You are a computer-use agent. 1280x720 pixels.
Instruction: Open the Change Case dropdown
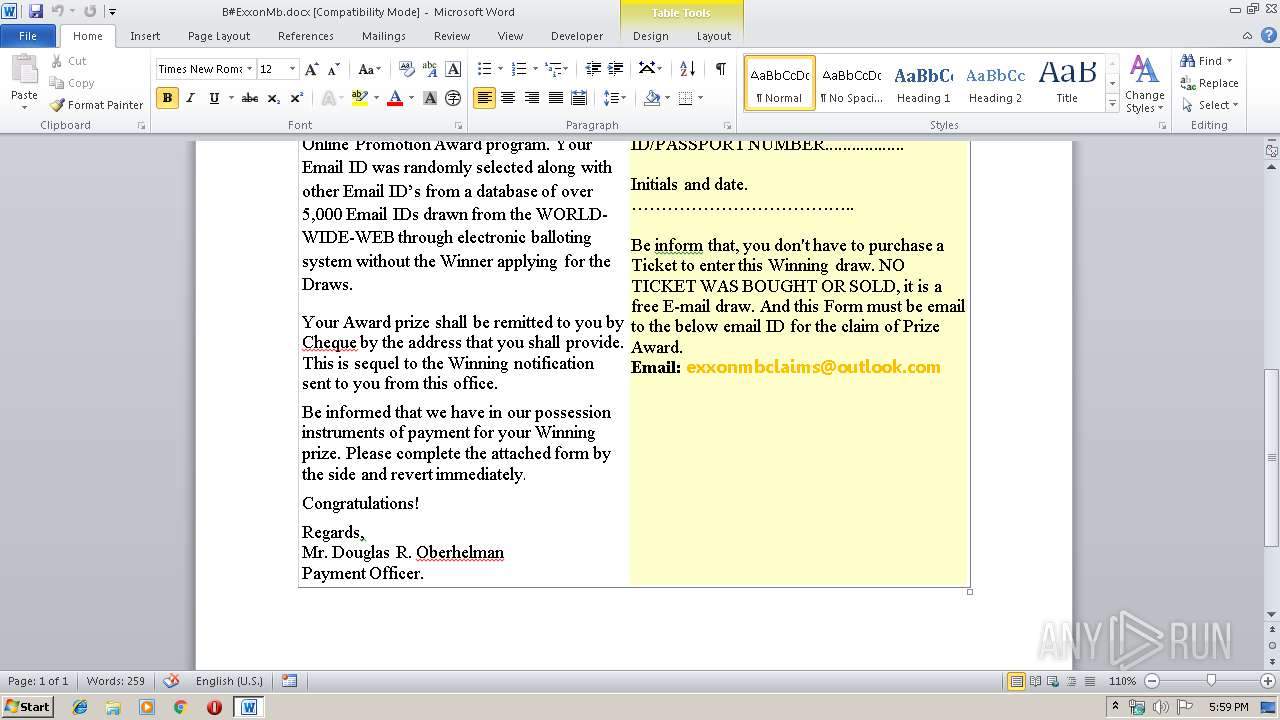pos(369,69)
